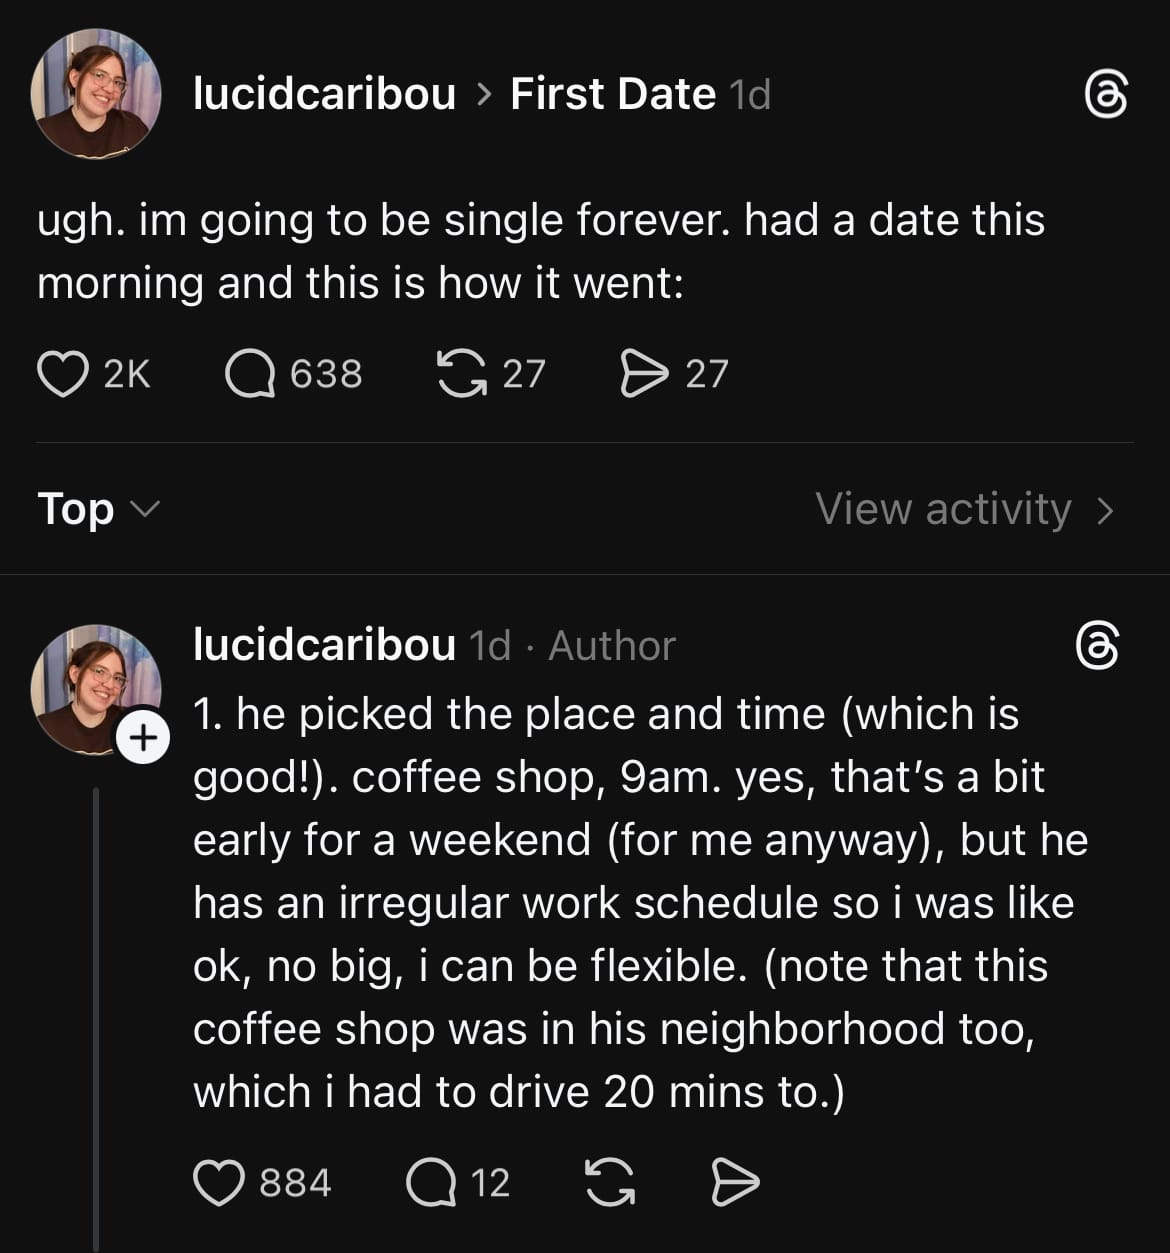Open comments on the post with 638 replies
This screenshot has height=1253, width=1170.
click(250, 374)
